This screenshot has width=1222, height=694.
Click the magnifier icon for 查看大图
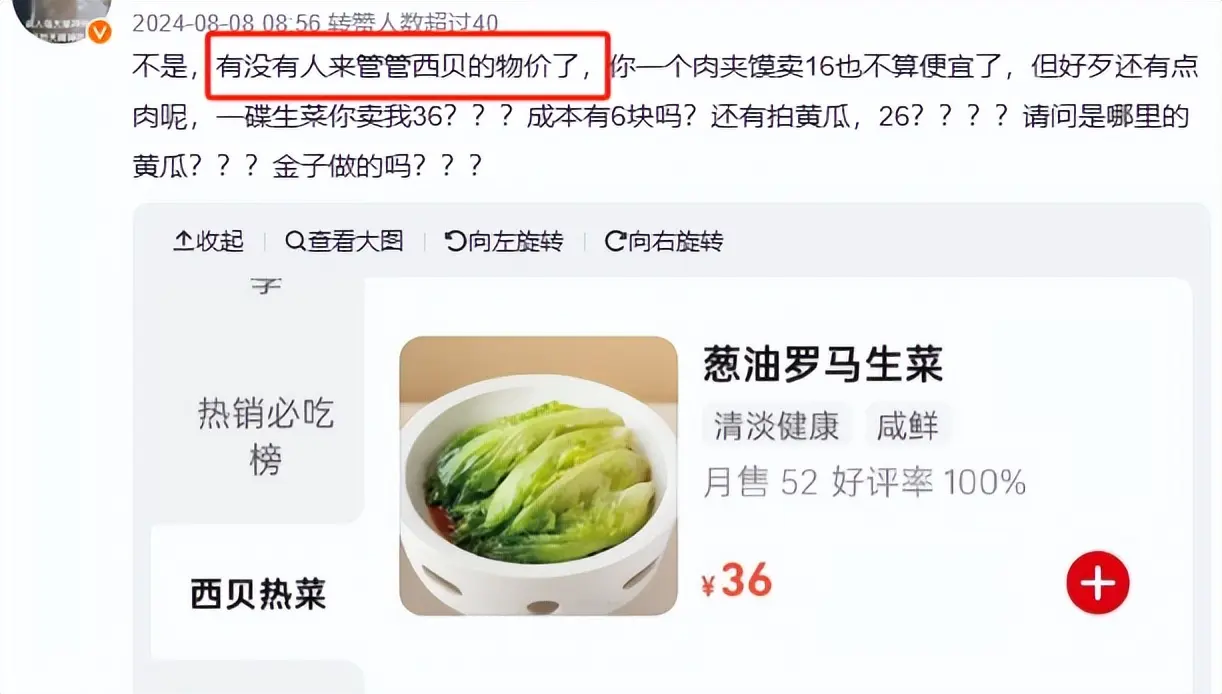pyautogui.click(x=295, y=241)
